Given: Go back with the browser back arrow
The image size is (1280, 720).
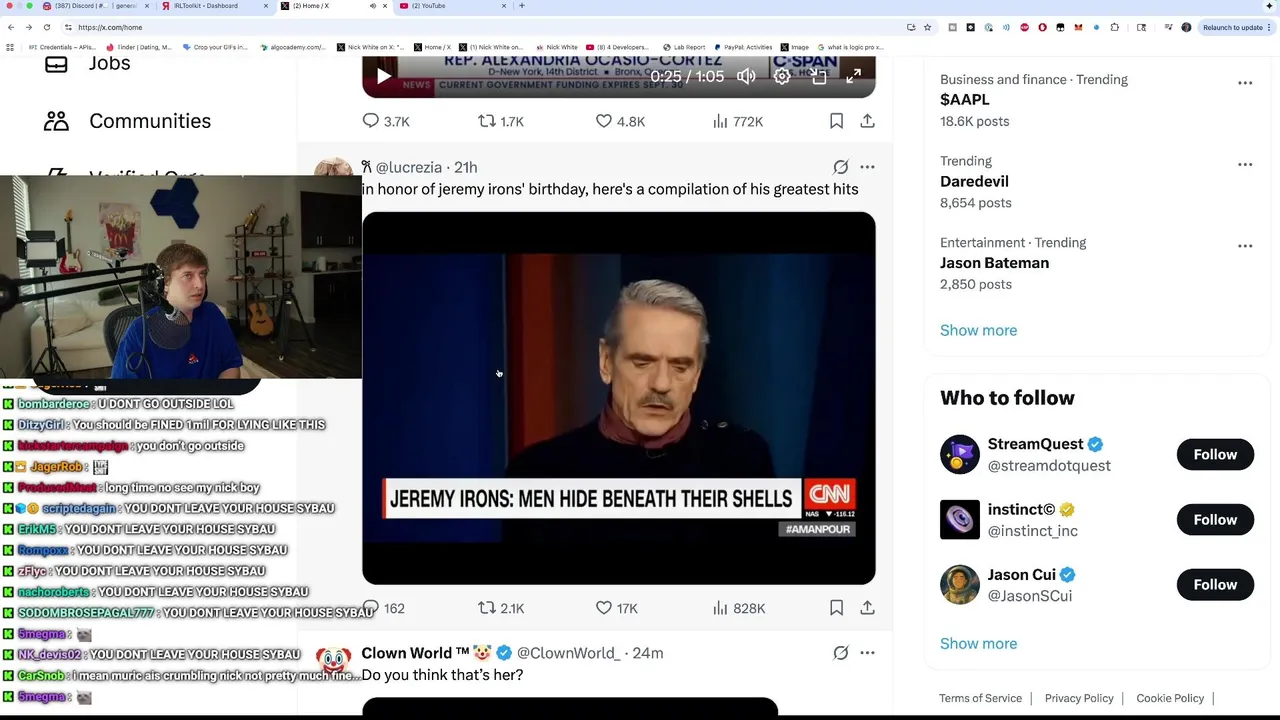Looking at the screenshot, I should 10,27.
